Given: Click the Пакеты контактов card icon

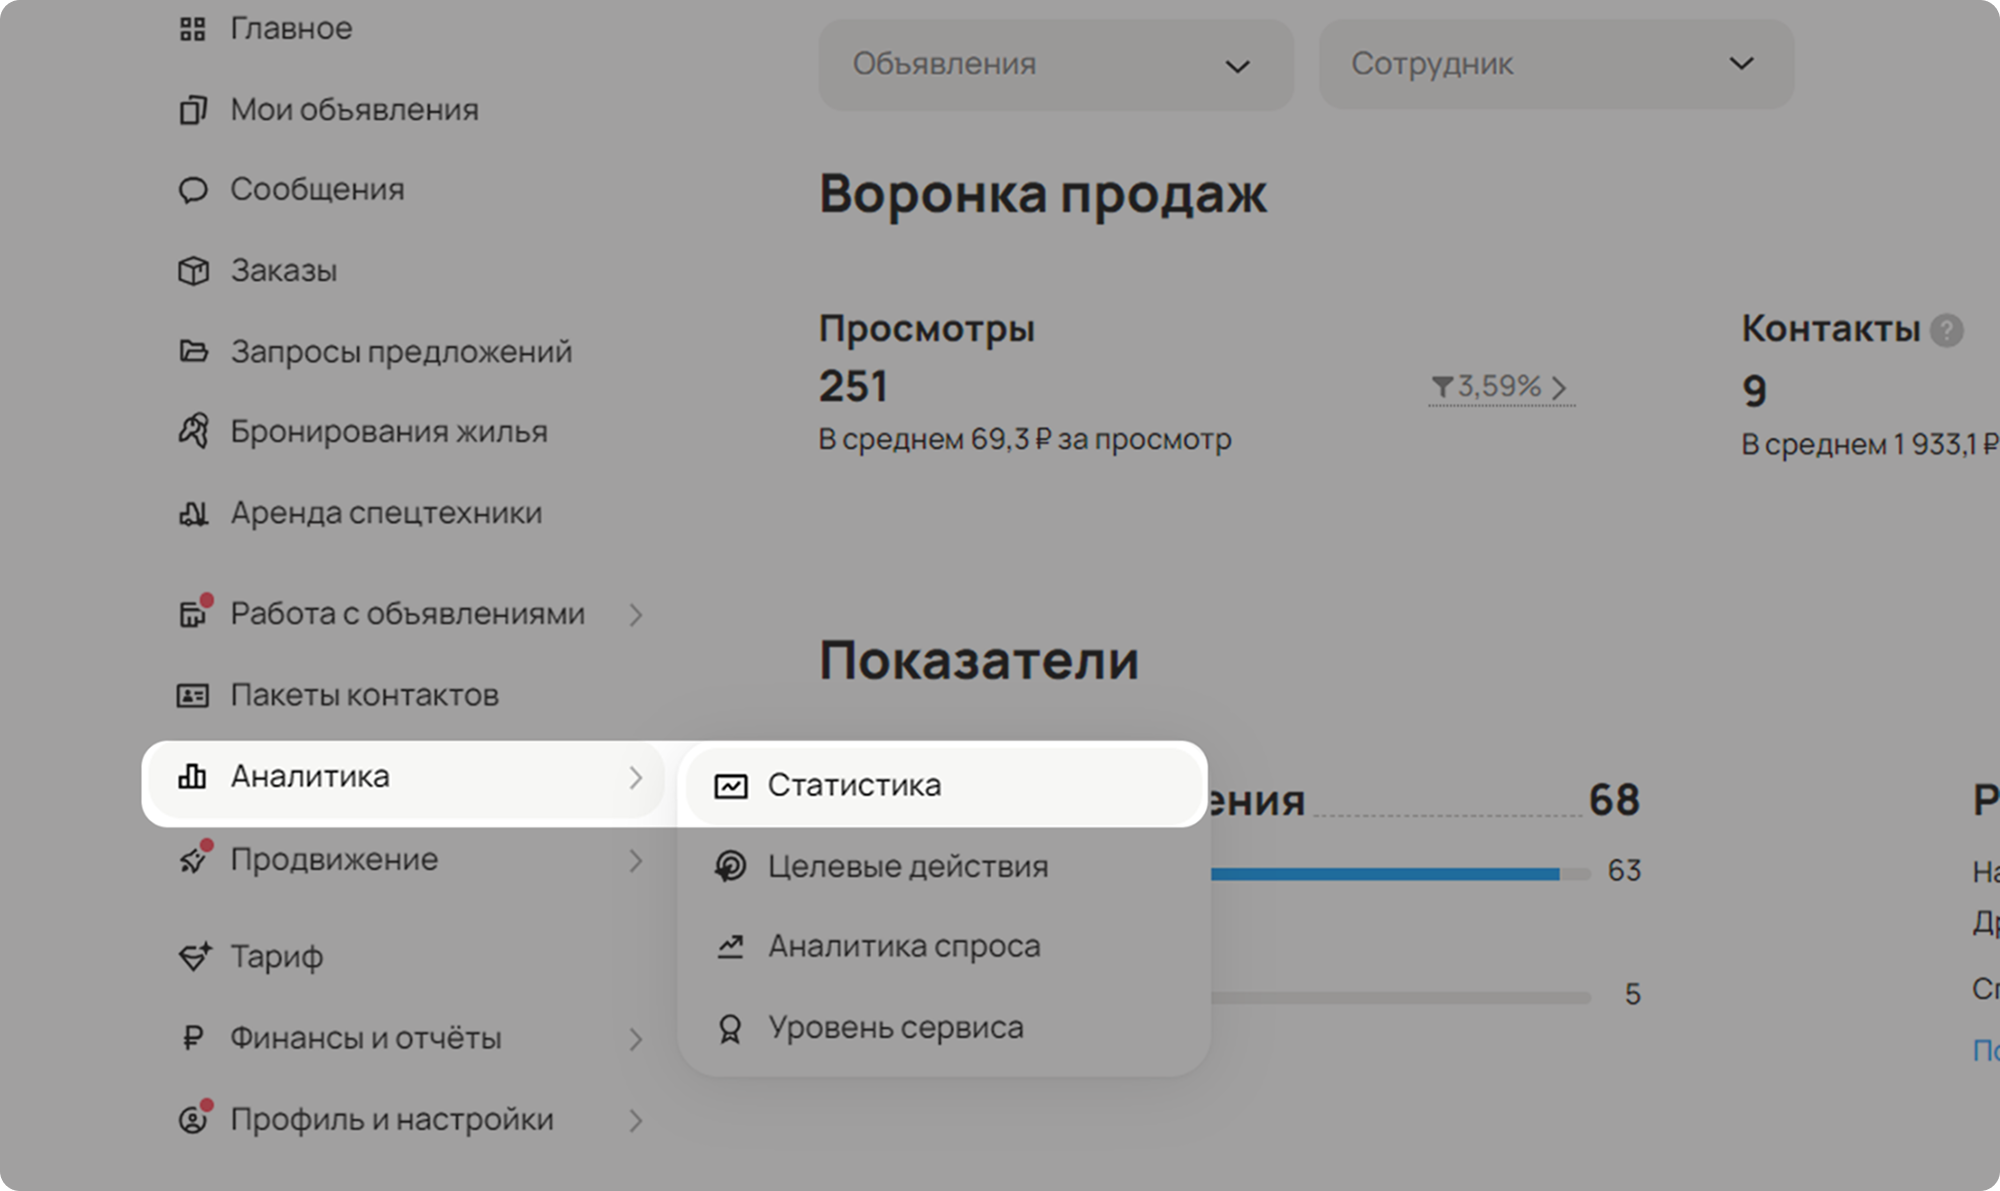Looking at the screenshot, I should (193, 695).
